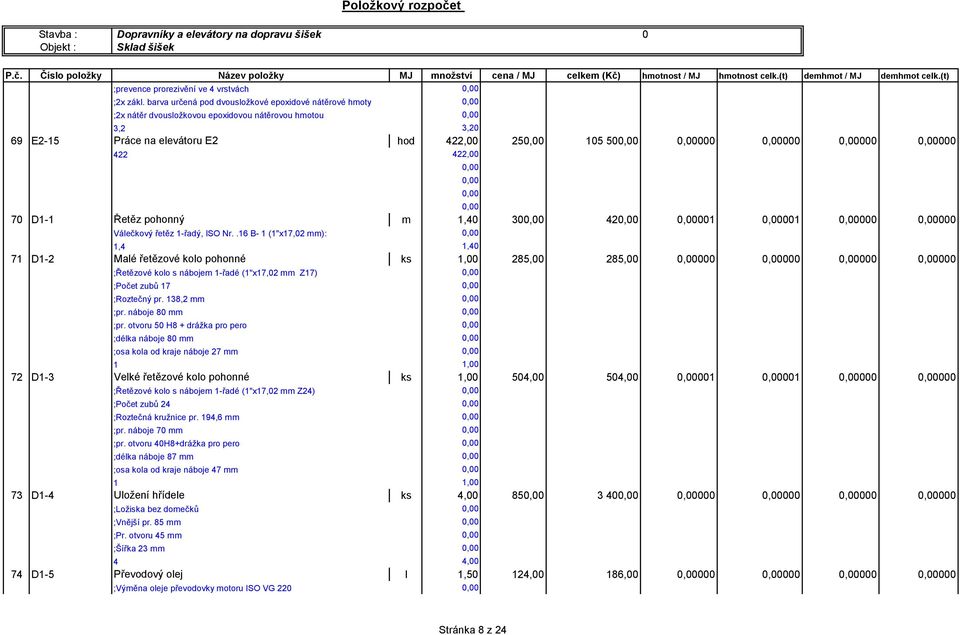This screenshot has height=635, width=960.
Task: Click the "P.č." column header
Action: click(x=14, y=76)
